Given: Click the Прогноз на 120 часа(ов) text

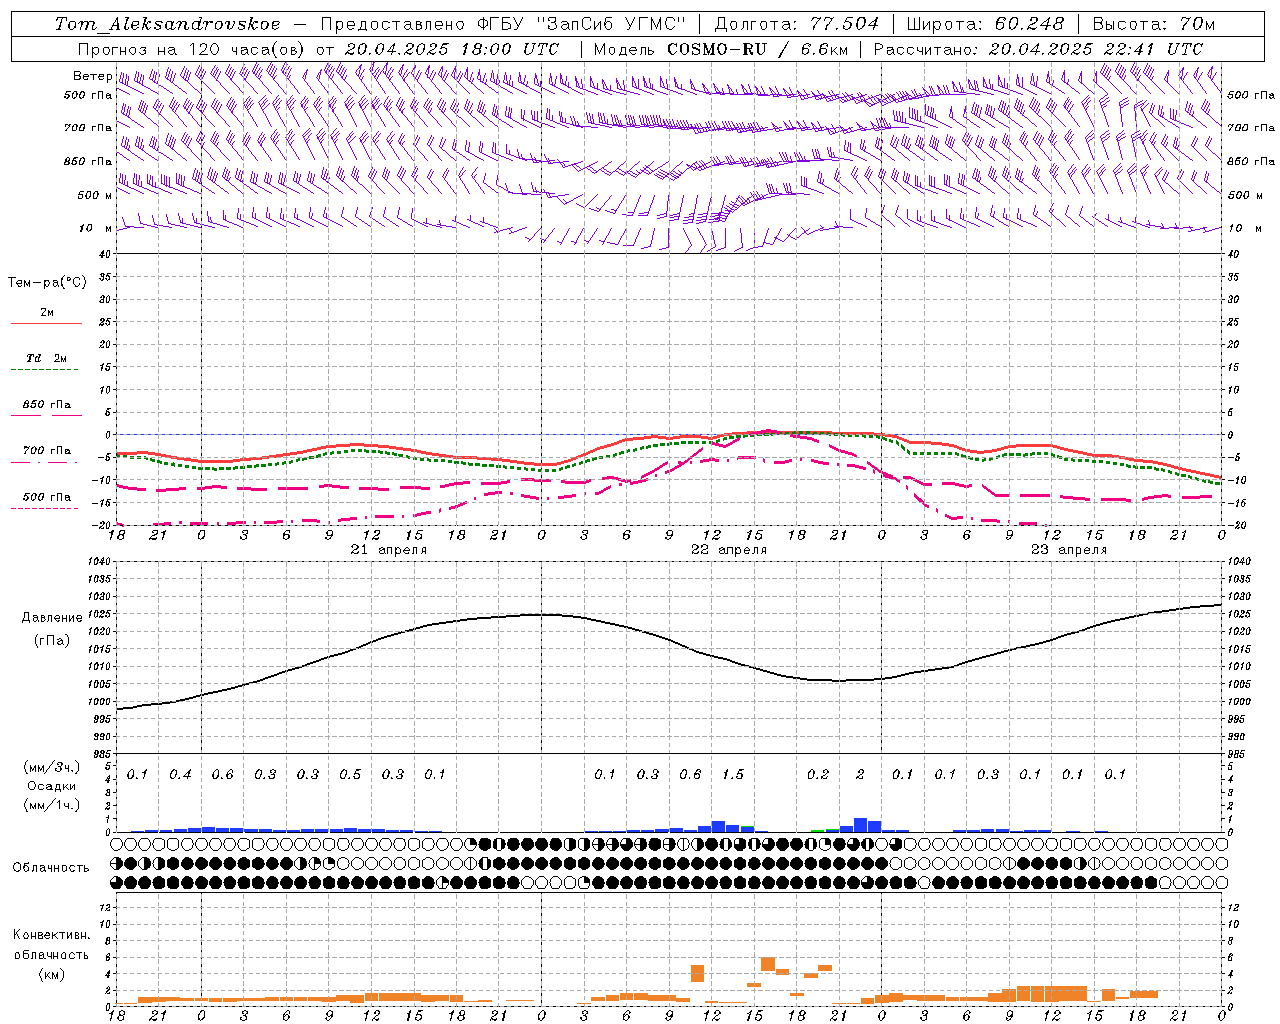Looking at the screenshot, I should (x=192, y=49).
